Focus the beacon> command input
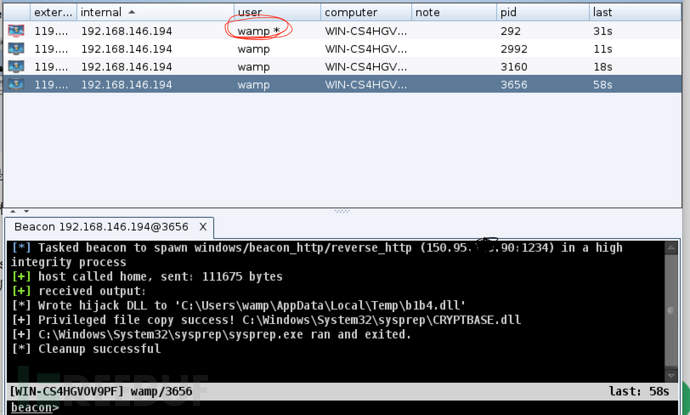The image size is (690, 415). [x=343, y=408]
